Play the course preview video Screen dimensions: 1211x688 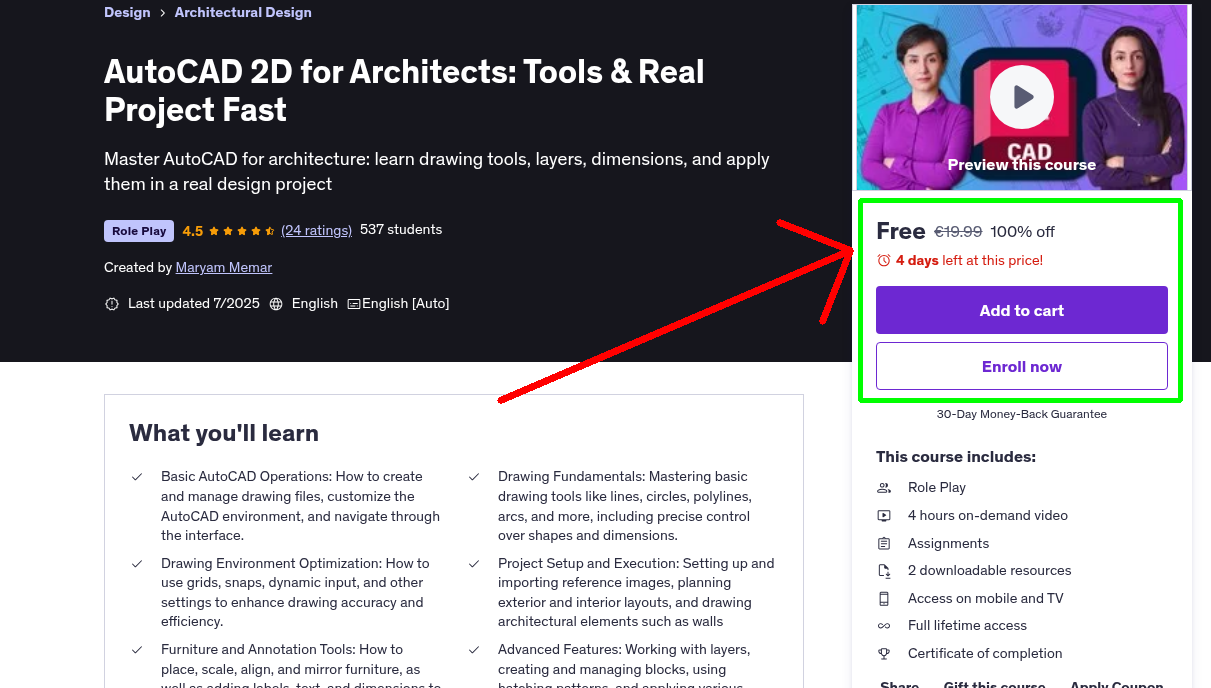click(1022, 97)
